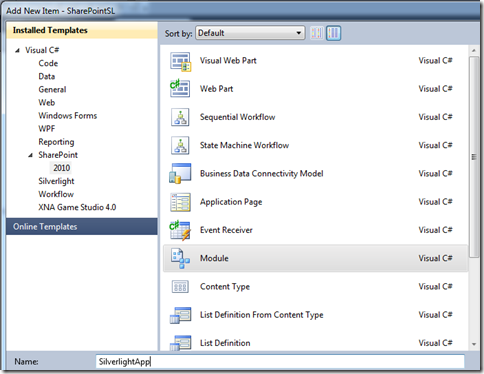Screen dimensions: 484x374
Task: Select the Data category
Action: [x=46, y=76]
